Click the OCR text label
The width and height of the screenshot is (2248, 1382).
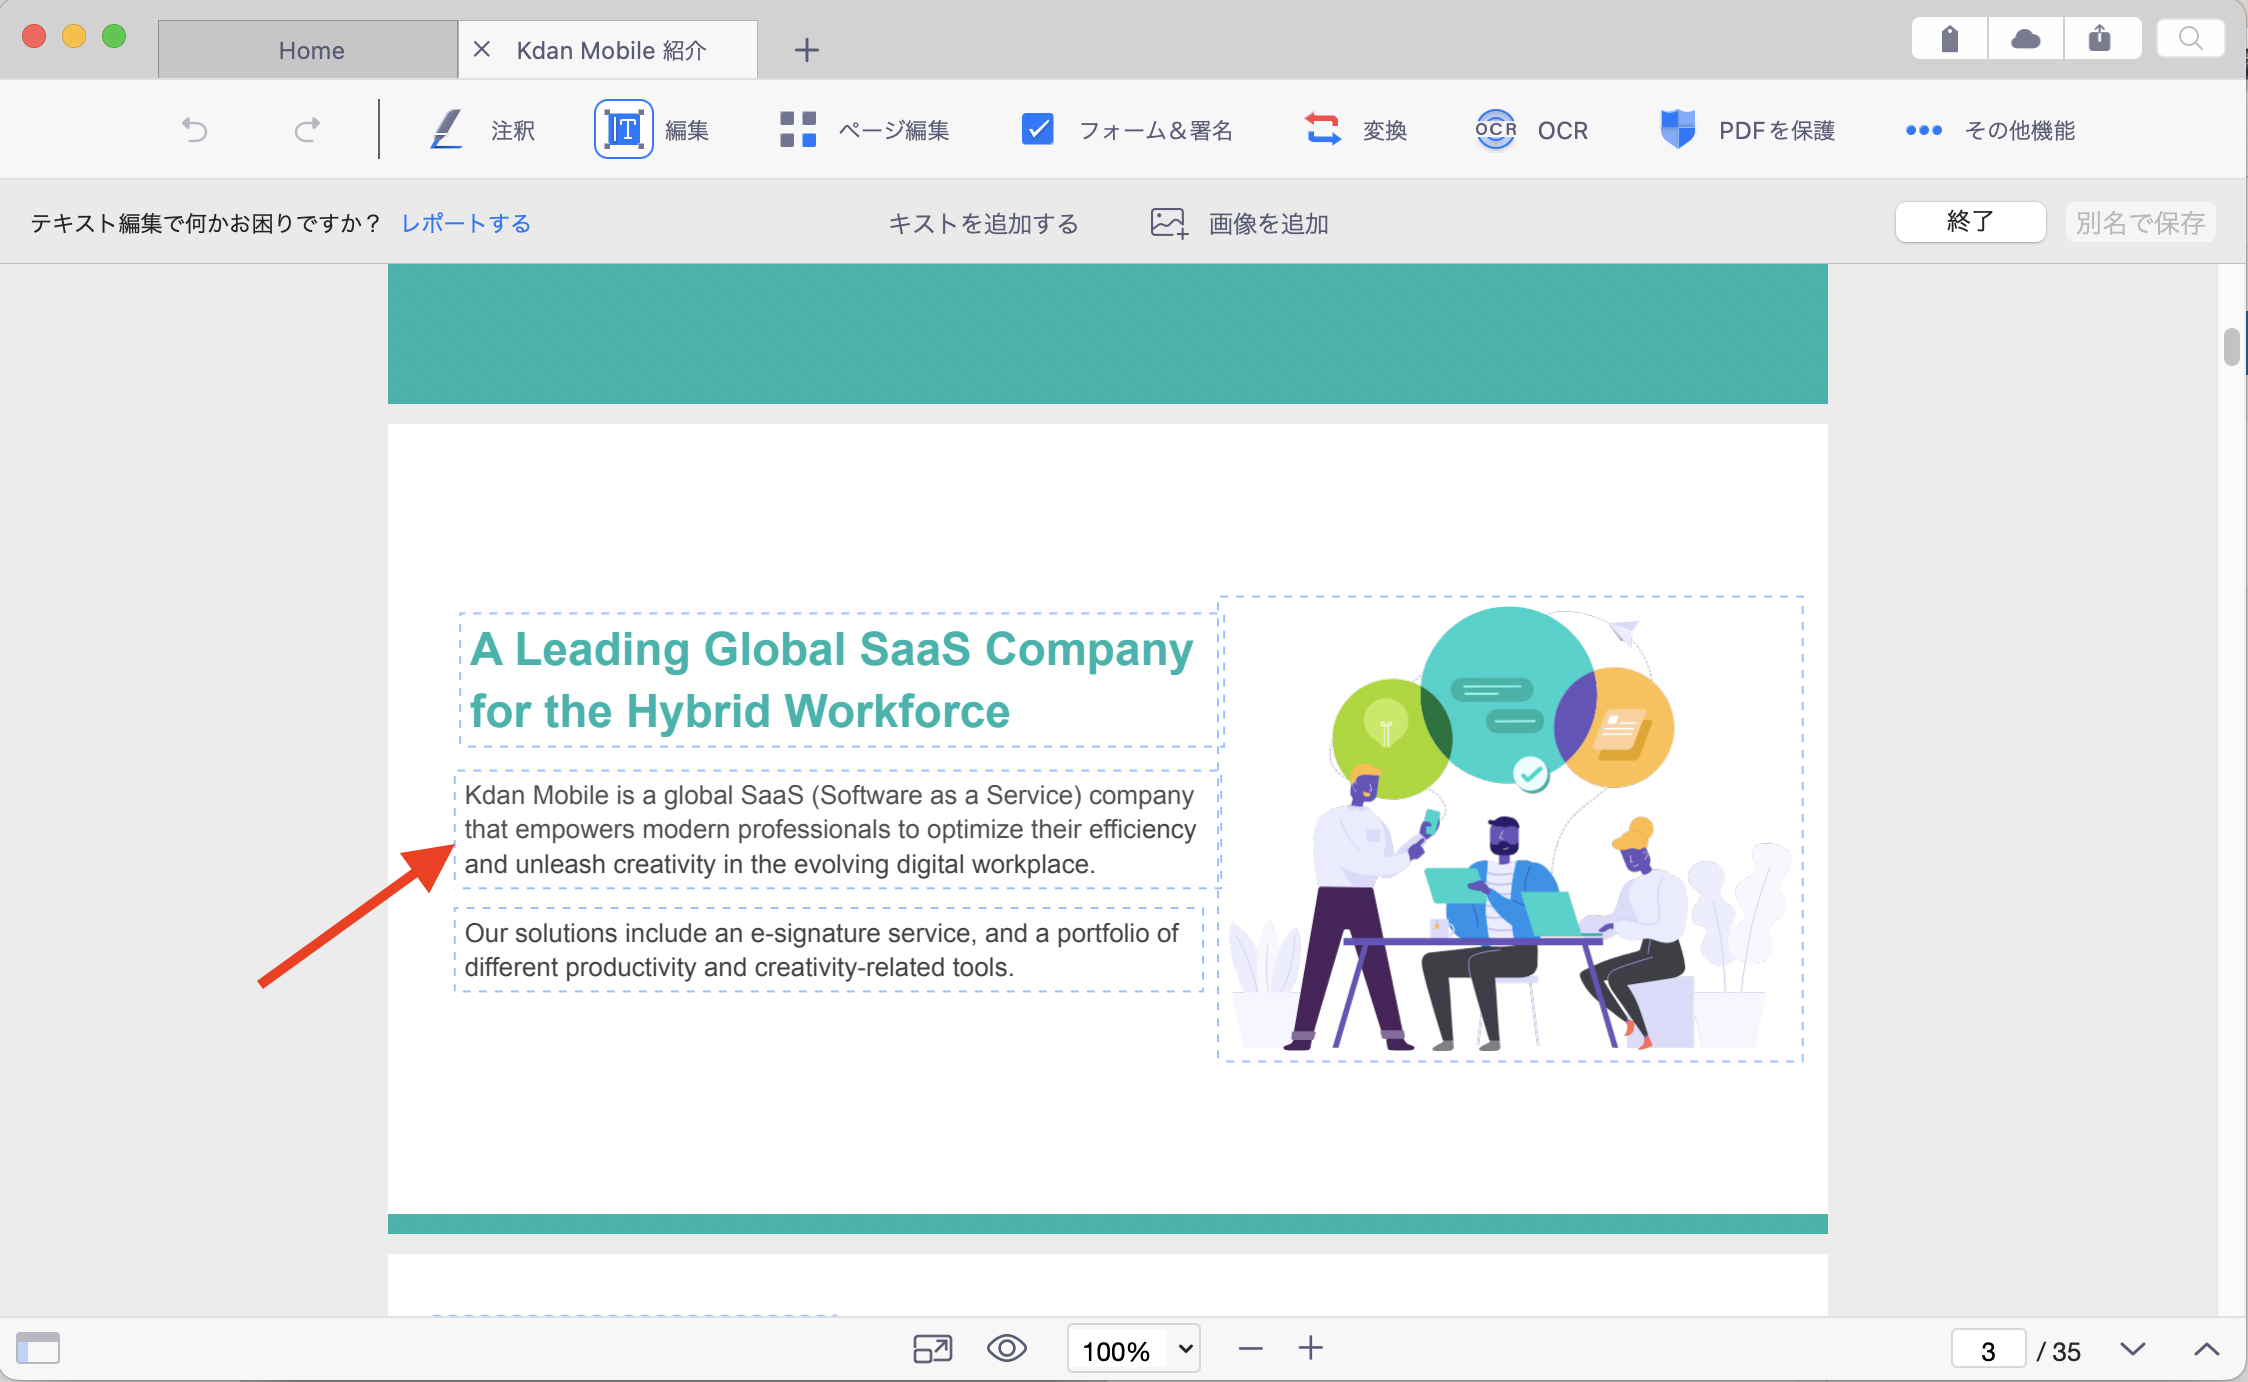click(x=1563, y=131)
